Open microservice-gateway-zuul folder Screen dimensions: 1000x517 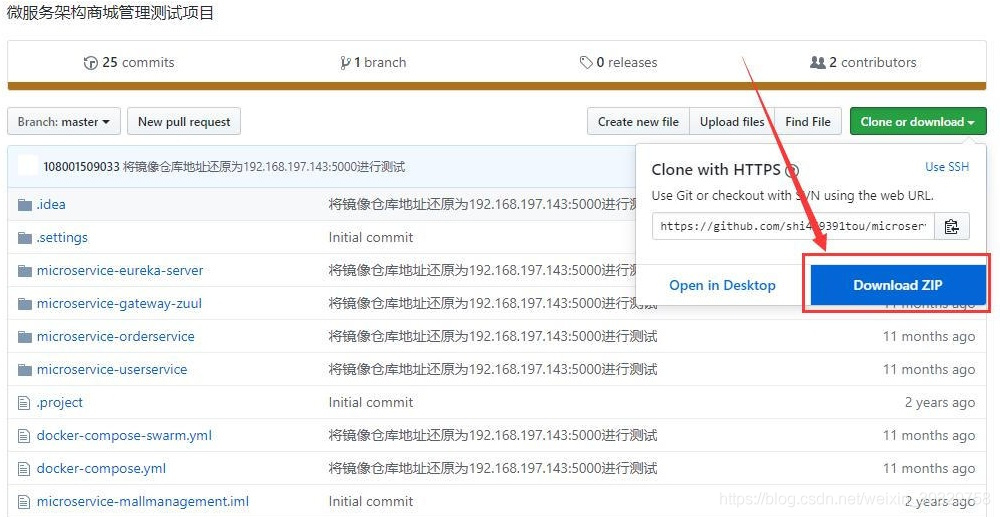(119, 303)
